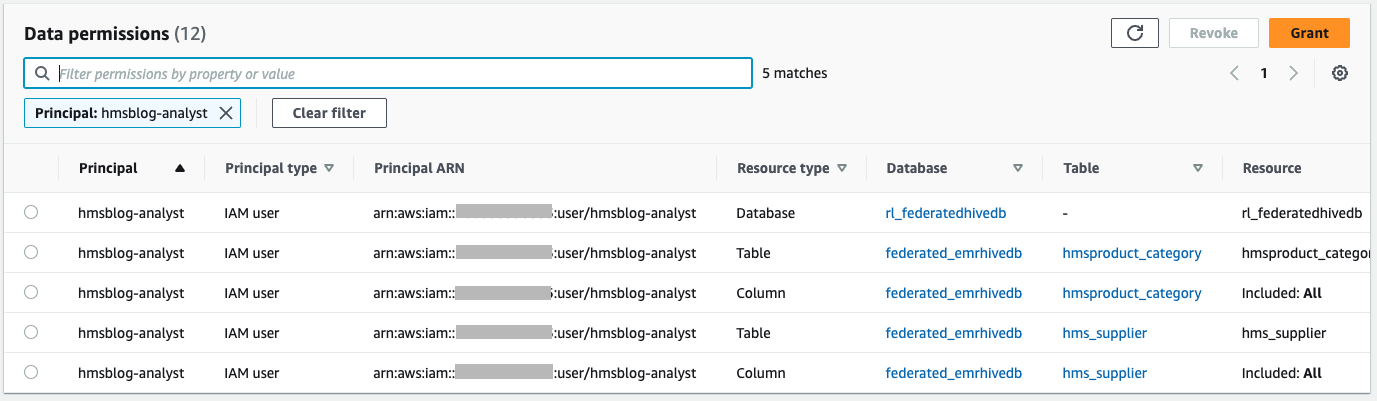Go to next page arrow
This screenshot has height=401, width=1377.
click(1294, 73)
